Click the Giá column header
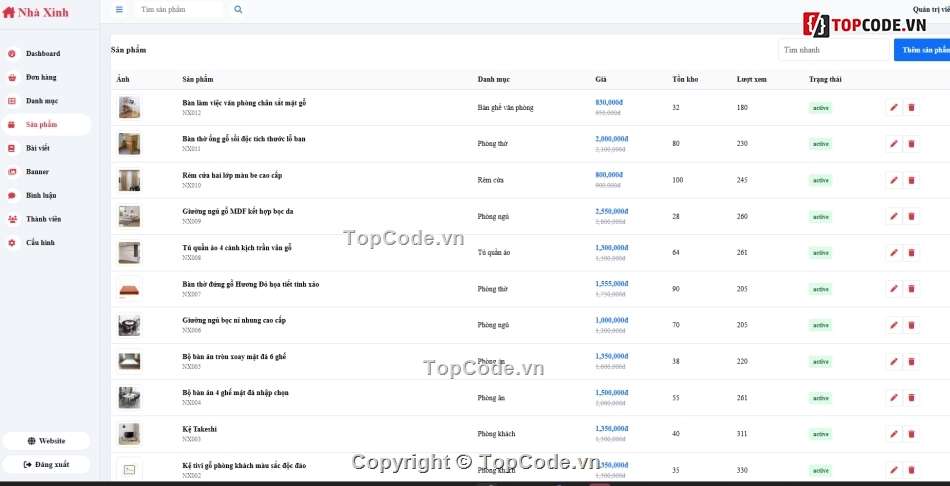The width and height of the screenshot is (950, 486). (600, 79)
